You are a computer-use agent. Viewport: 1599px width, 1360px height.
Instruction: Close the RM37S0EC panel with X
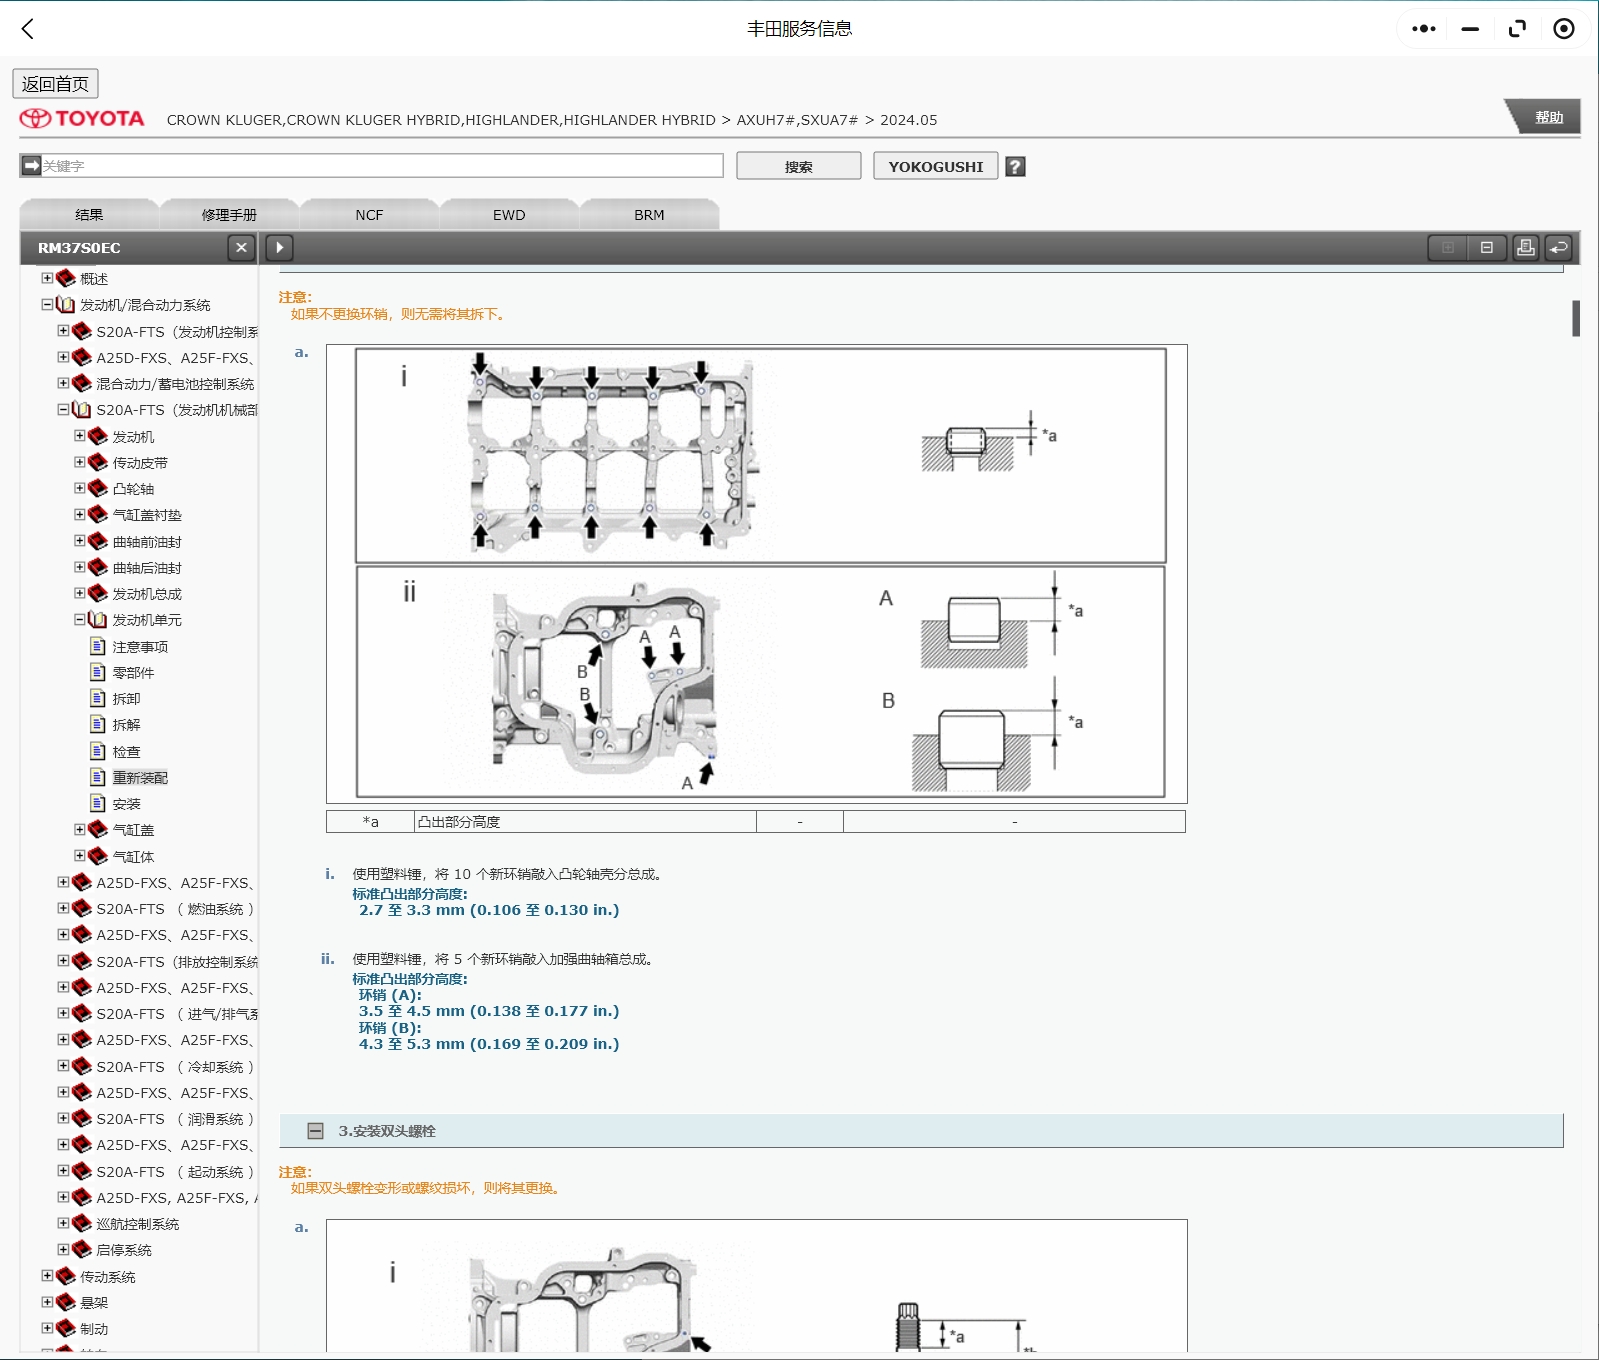tap(241, 248)
